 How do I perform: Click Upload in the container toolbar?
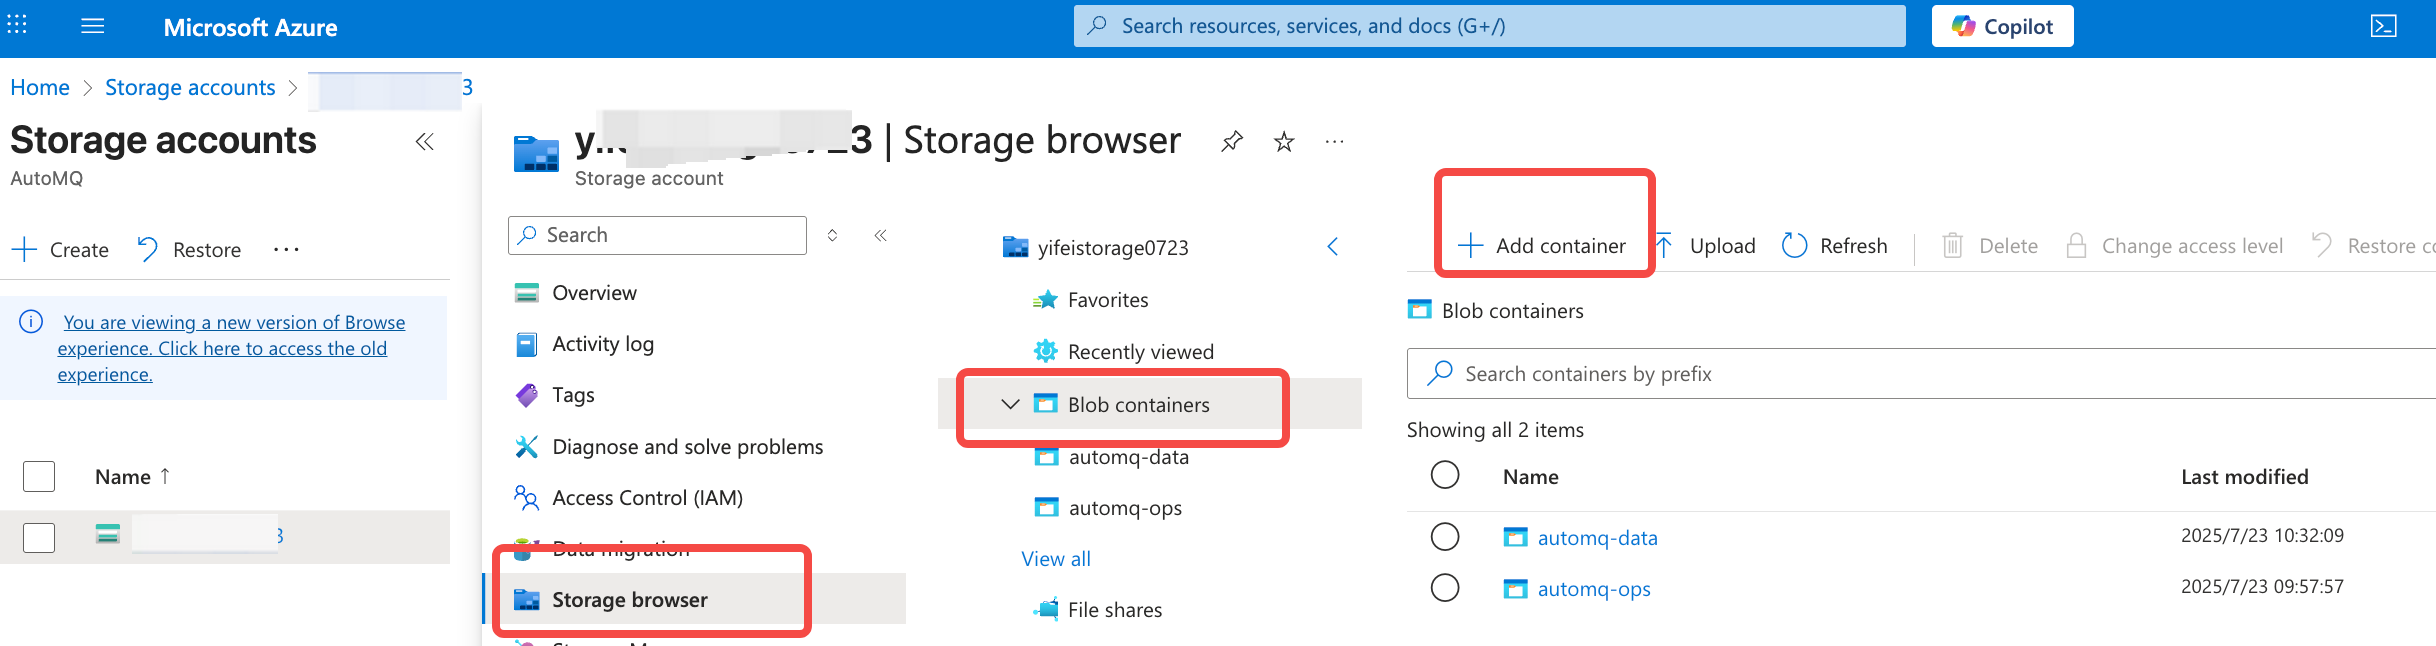point(1706,246)
